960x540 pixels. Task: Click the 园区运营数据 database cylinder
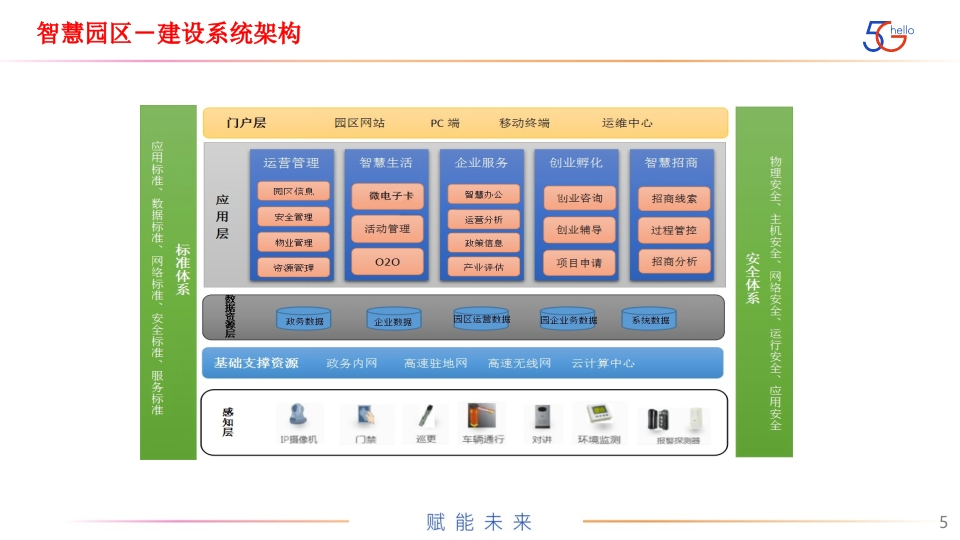click(x=481, y=318)
